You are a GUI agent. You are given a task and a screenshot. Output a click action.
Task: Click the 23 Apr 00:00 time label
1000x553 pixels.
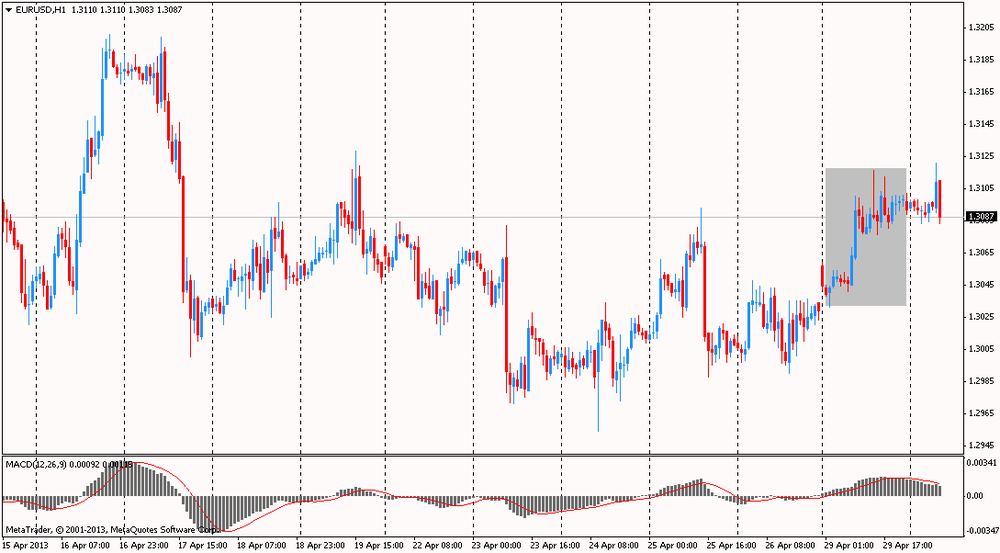[497, 546]
